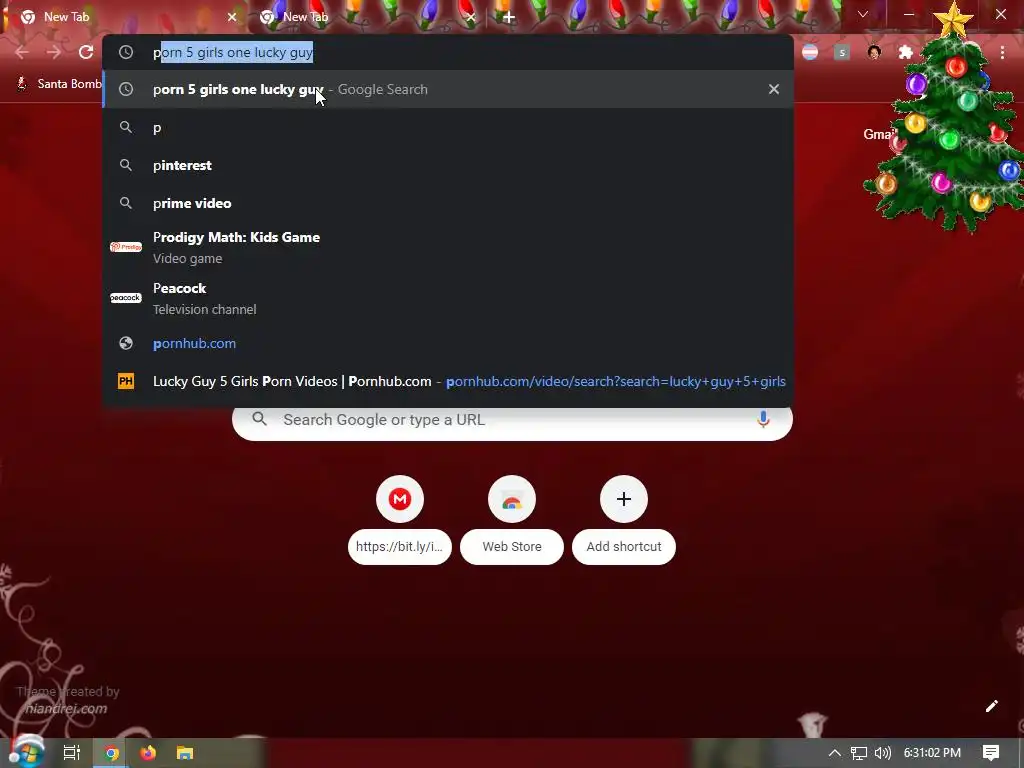Switch to the first New Tab

[124, 17]
